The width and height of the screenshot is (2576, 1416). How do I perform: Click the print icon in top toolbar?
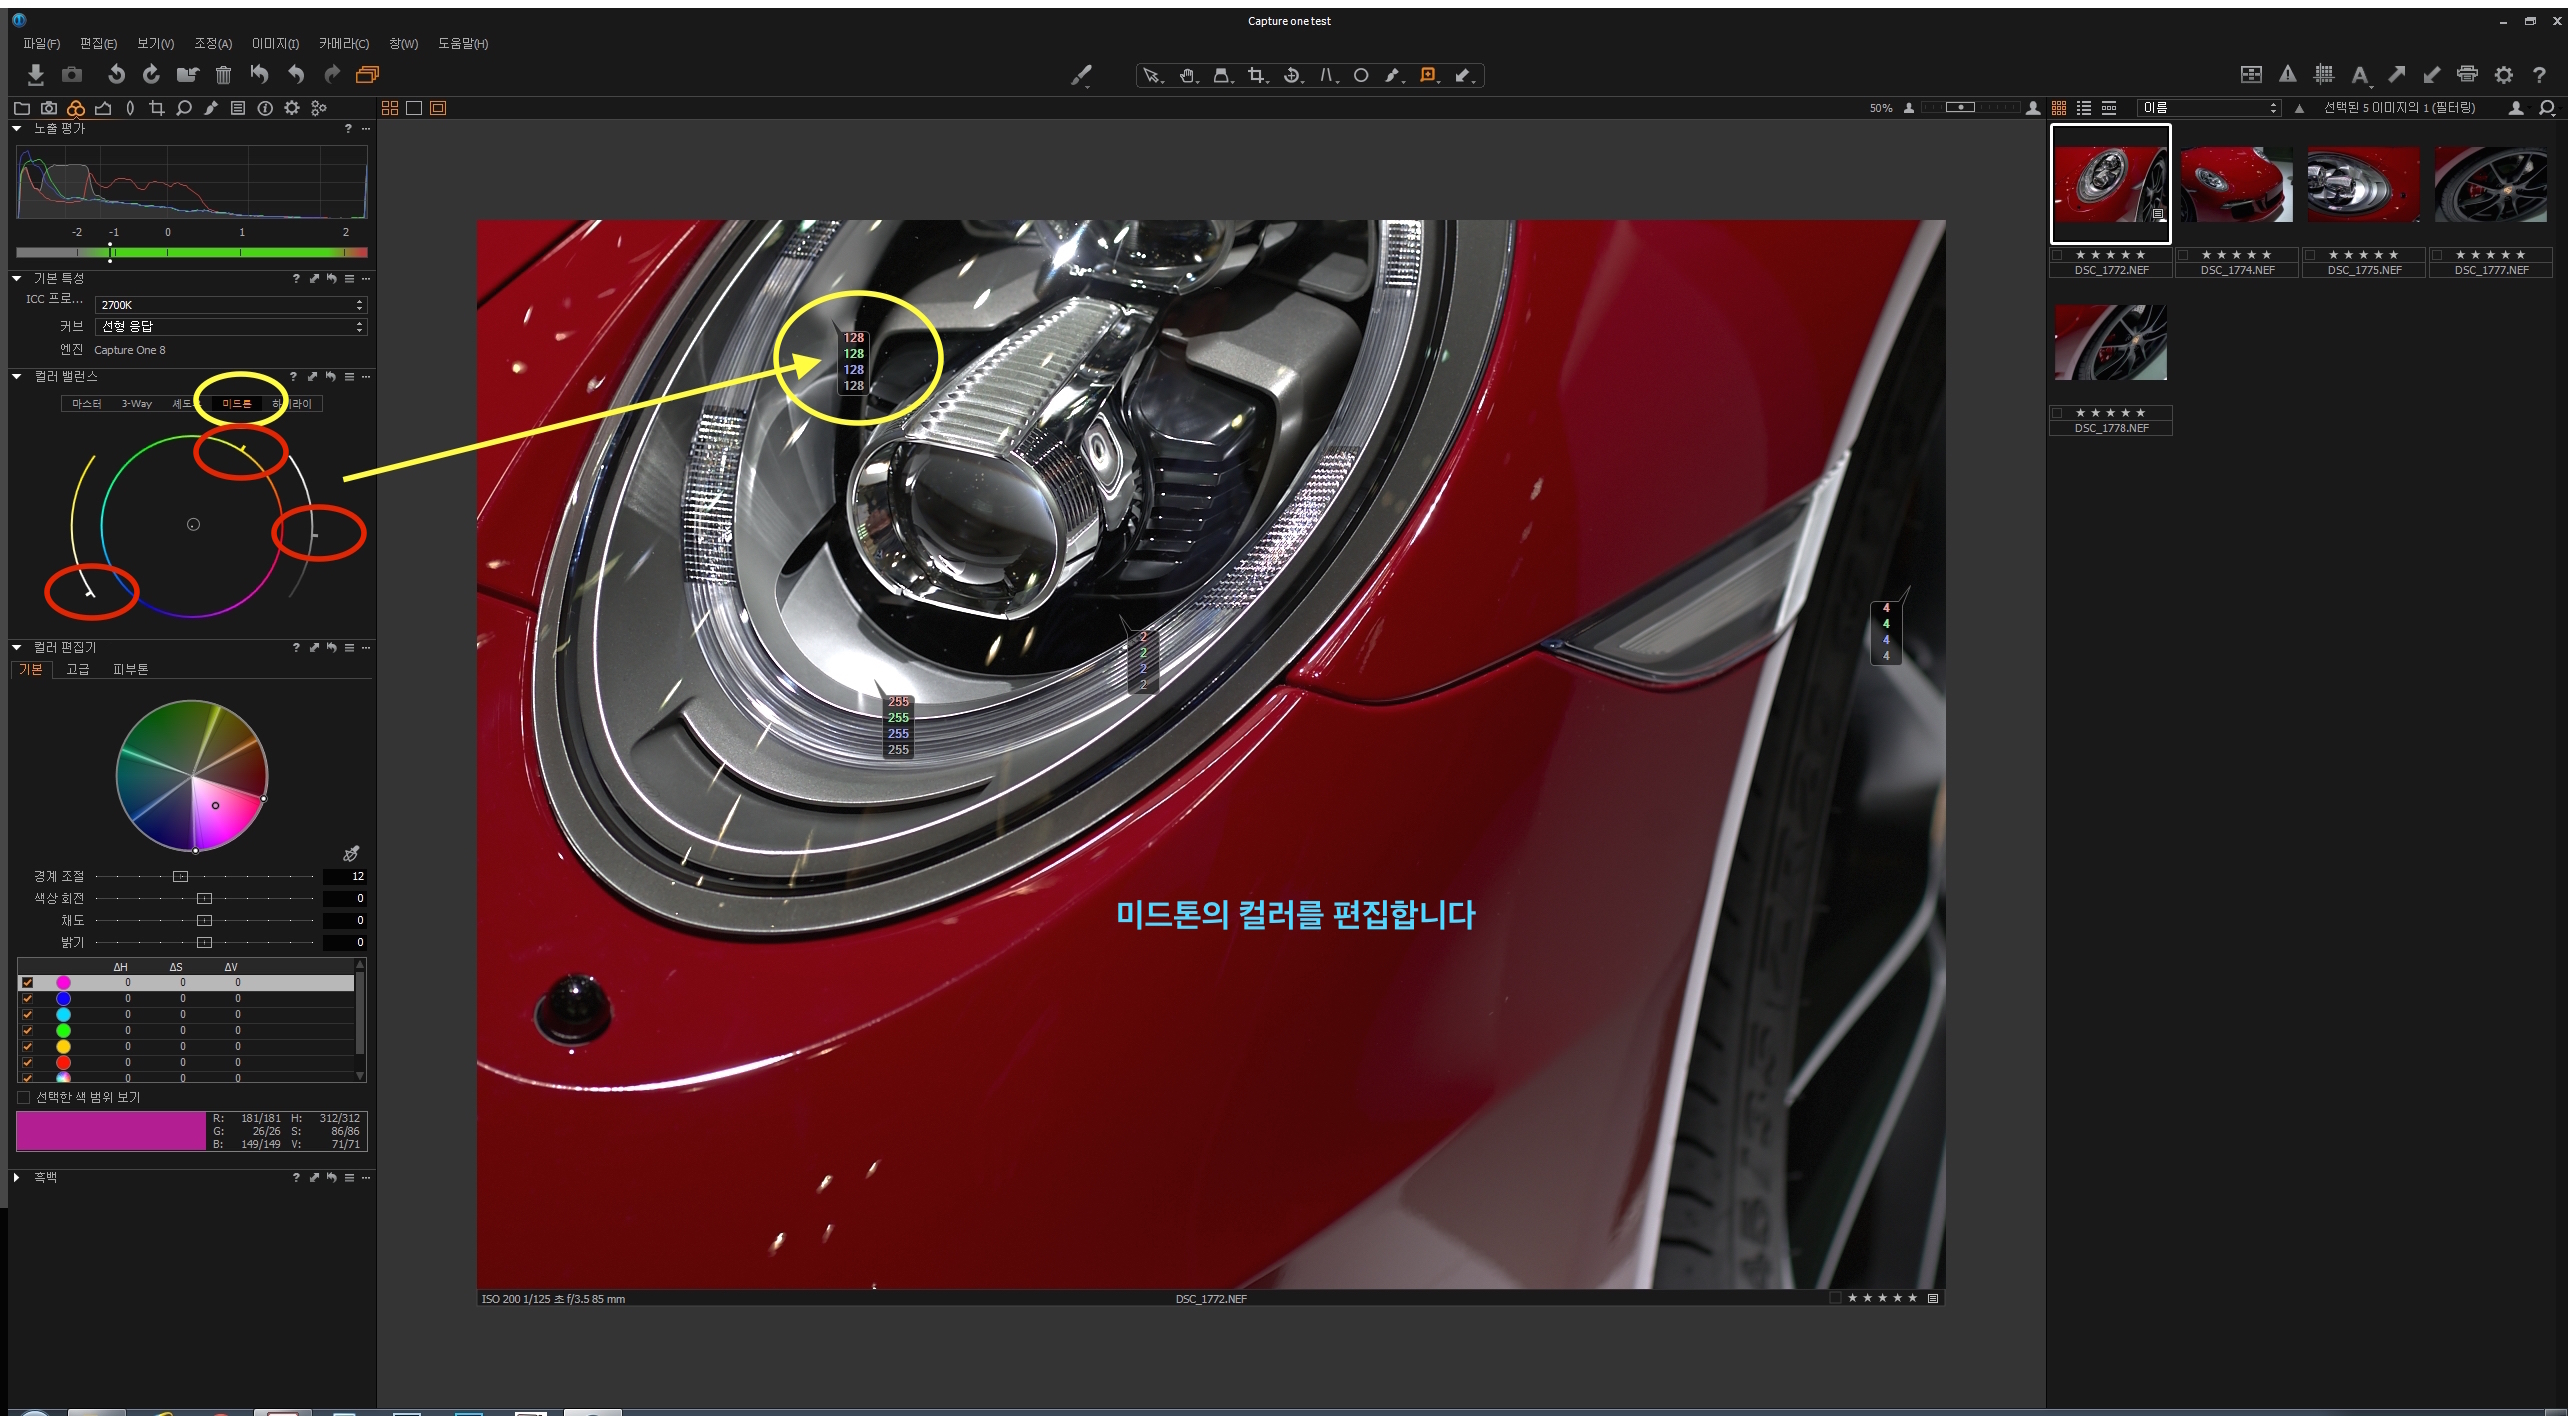click(x=2467, y=74)
